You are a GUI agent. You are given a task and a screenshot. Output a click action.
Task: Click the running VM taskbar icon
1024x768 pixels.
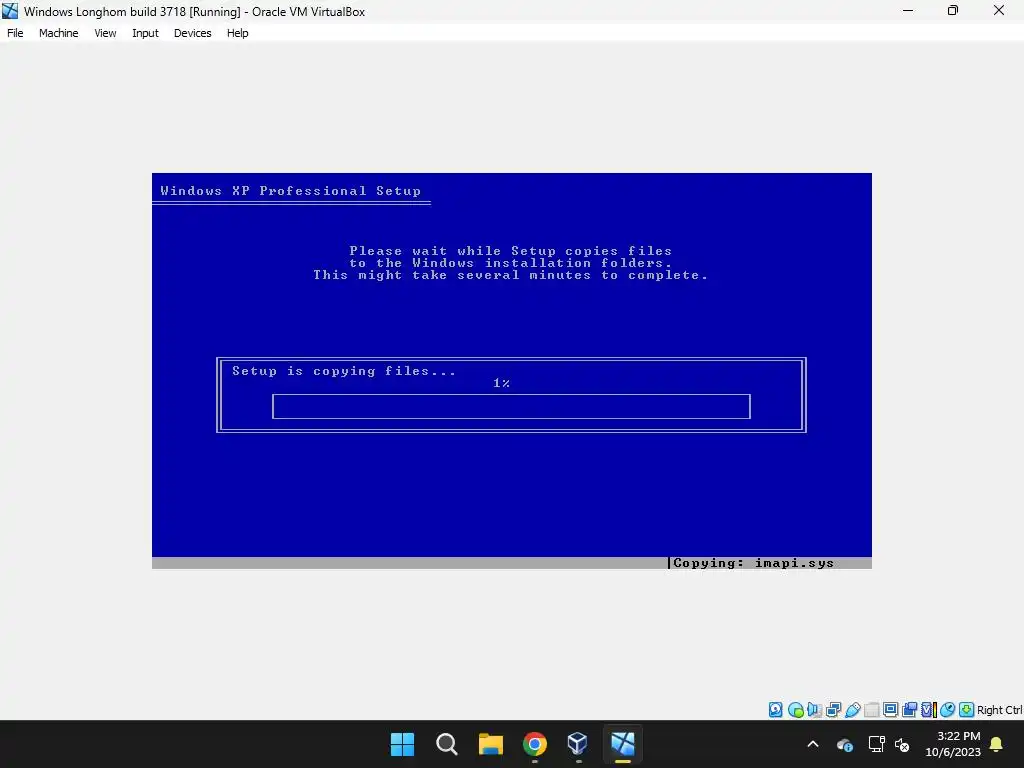(623, 744)
